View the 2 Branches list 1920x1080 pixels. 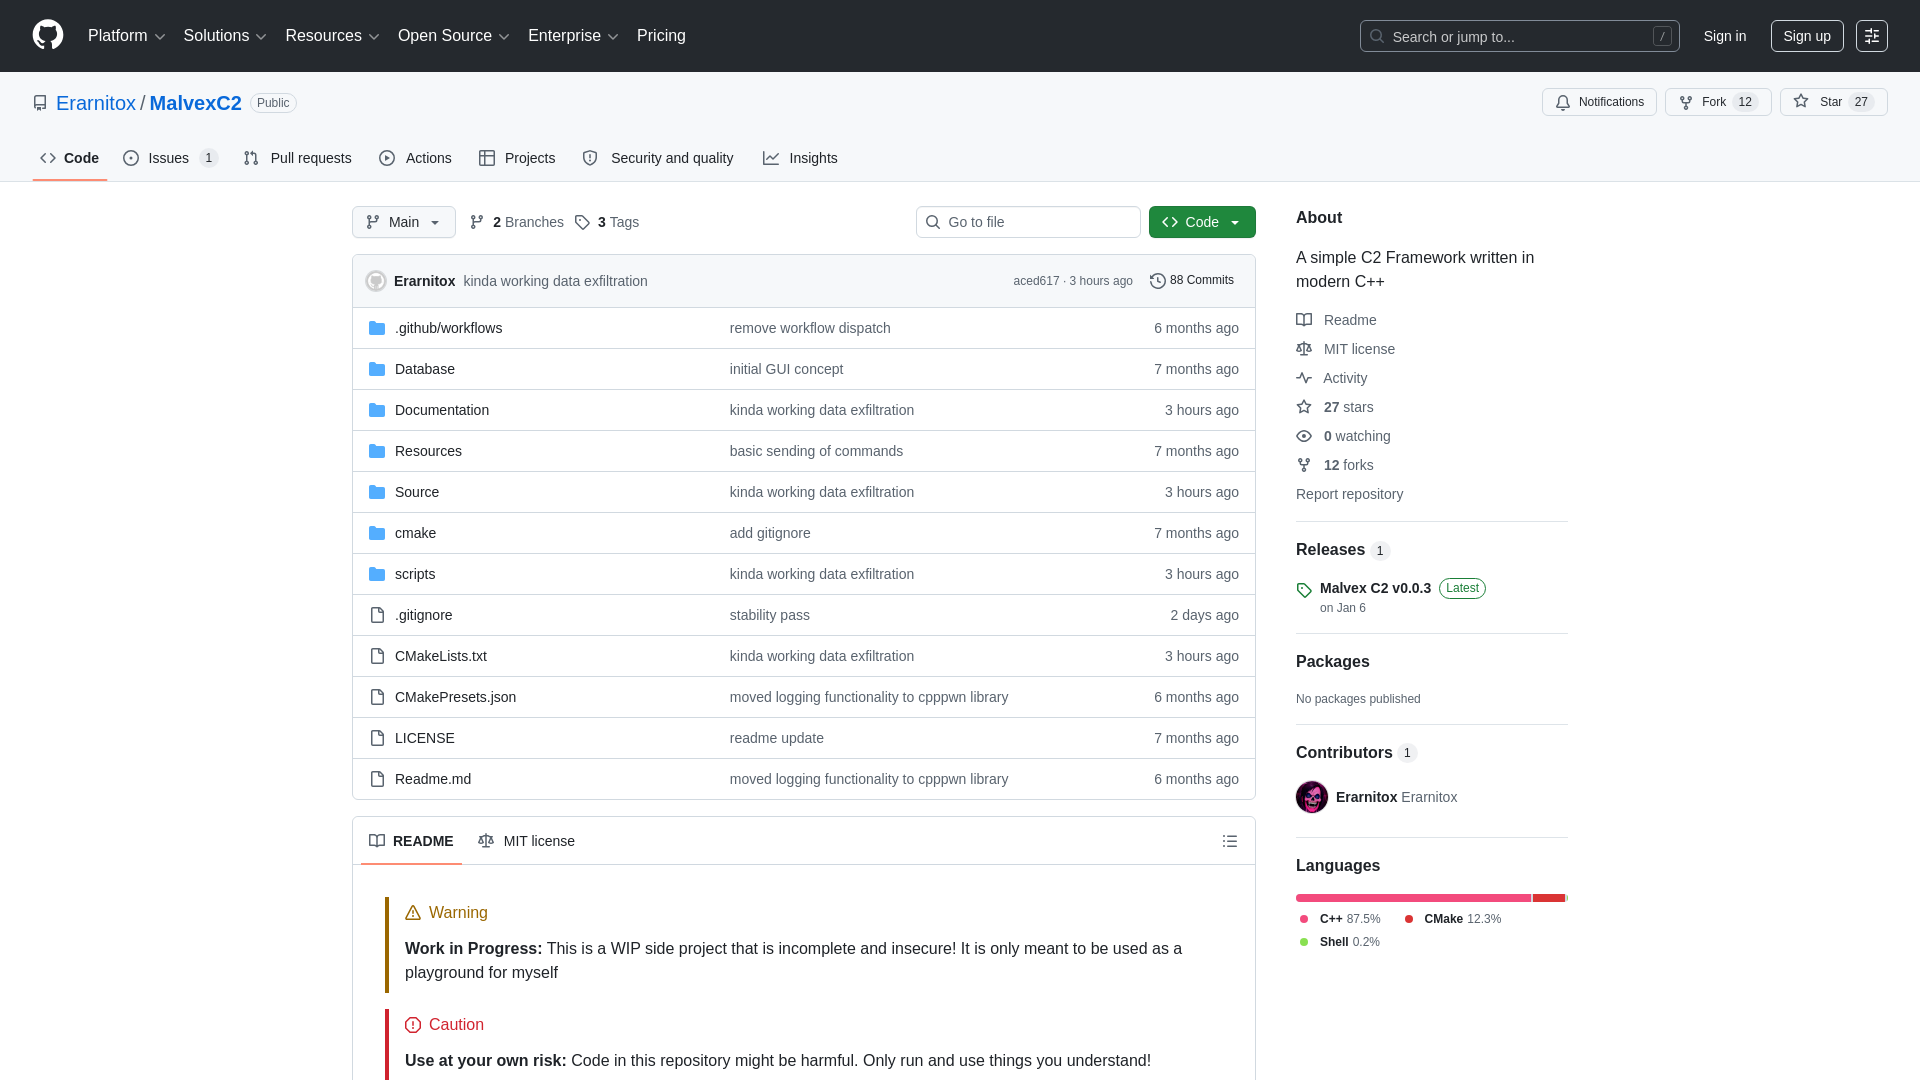click(x=517, y=222)
